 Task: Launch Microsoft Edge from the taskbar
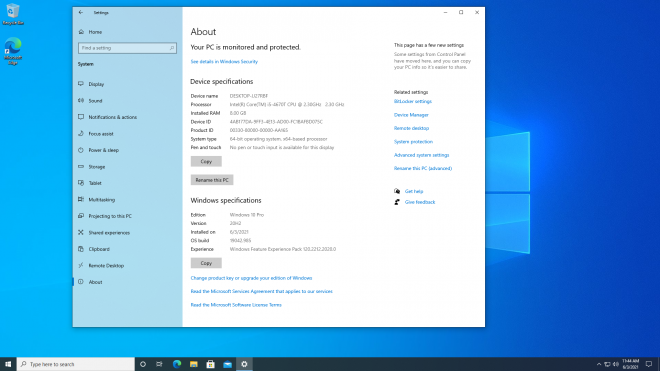pos(177,364)
